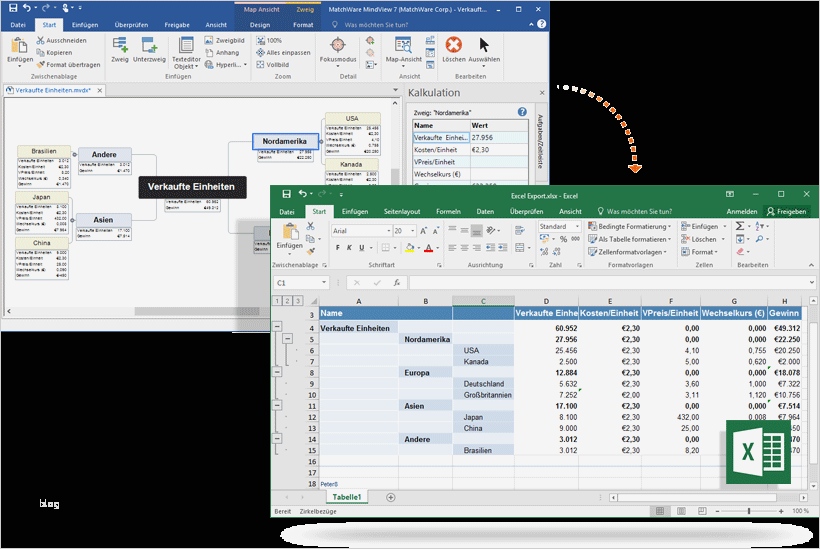Select Nordamerika branch in mind map
This screenshot has width=820, height=549.
pos(285,141)
